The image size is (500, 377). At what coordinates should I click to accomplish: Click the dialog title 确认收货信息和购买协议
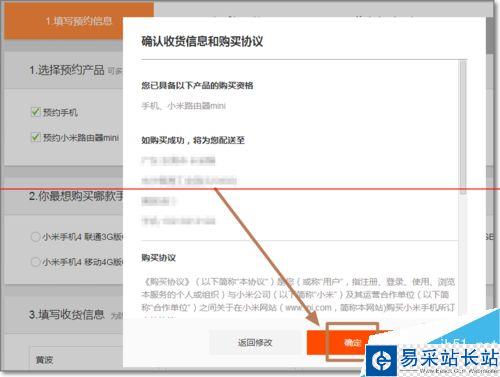click(x=202, y=42)
